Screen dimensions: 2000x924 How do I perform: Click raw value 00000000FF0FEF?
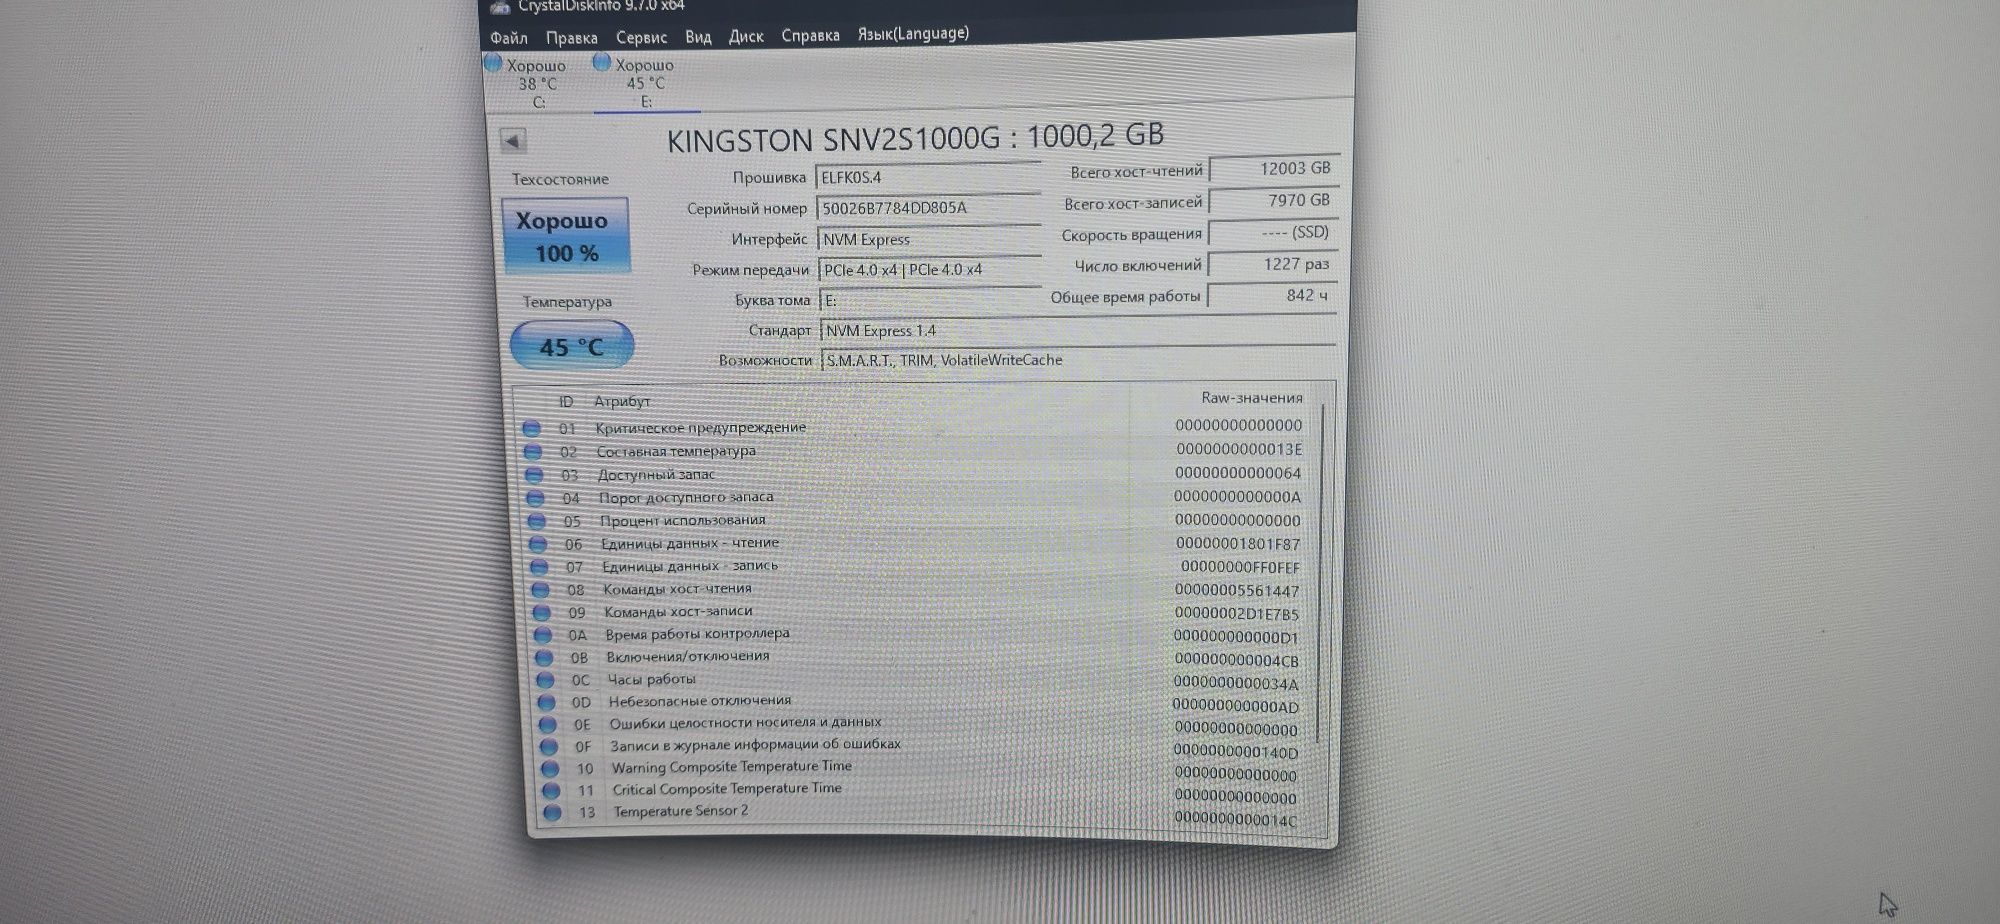pos(1240,567)
